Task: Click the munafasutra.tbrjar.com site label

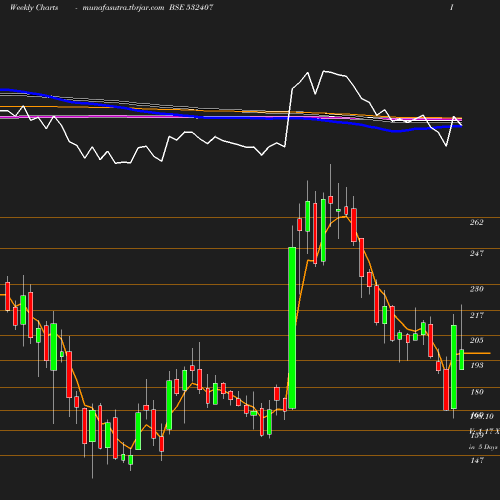Action: pos(123,8)
